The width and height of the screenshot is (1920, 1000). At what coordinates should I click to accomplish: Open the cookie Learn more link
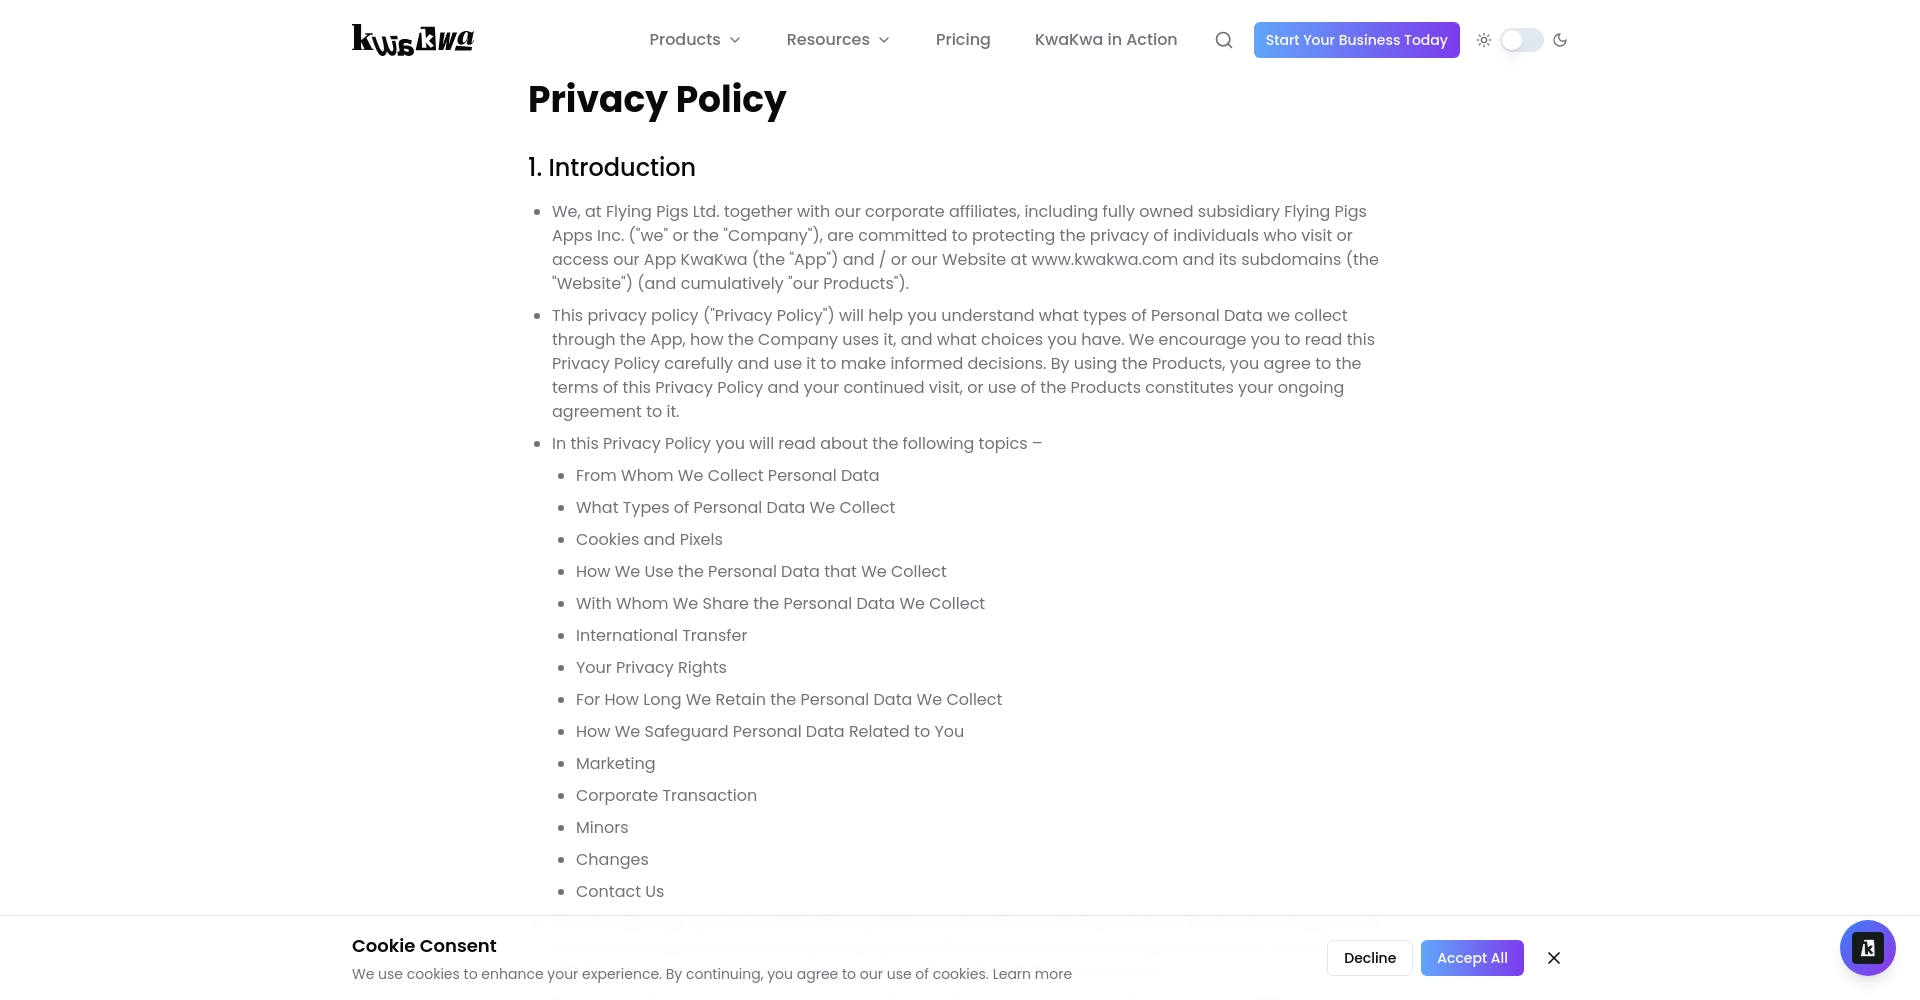(1032, 974)
